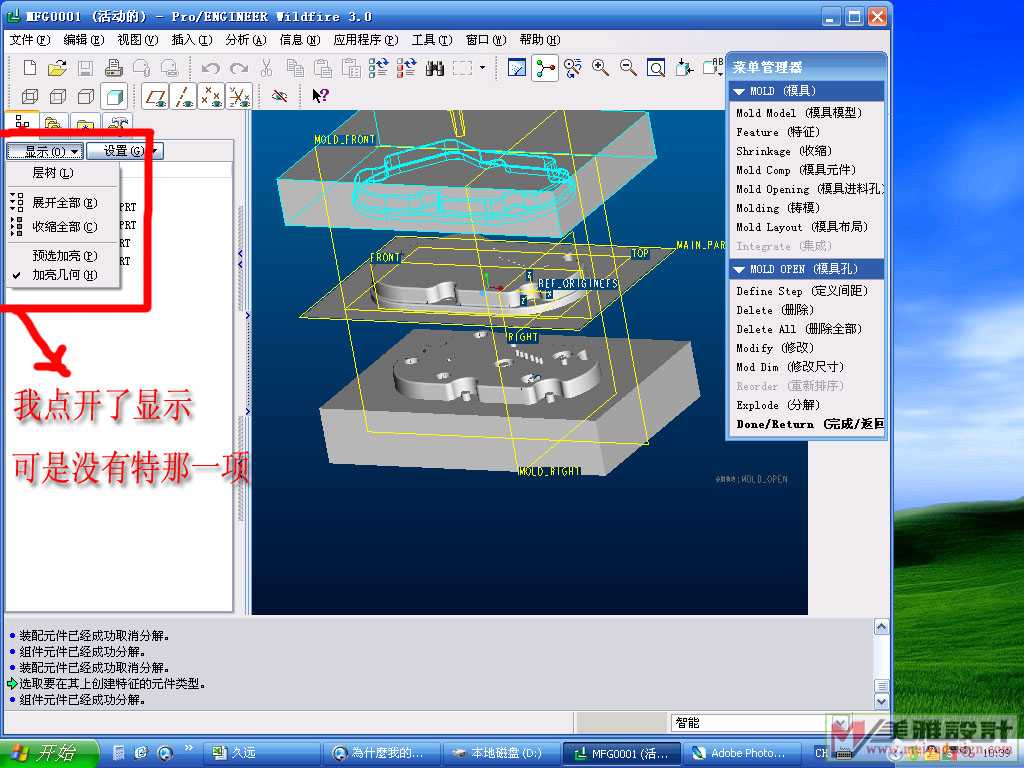This screenshot has width=1024, height=768.
Task: Open the 智能 selection filter dropdown
Action: (x=840, y=722)
